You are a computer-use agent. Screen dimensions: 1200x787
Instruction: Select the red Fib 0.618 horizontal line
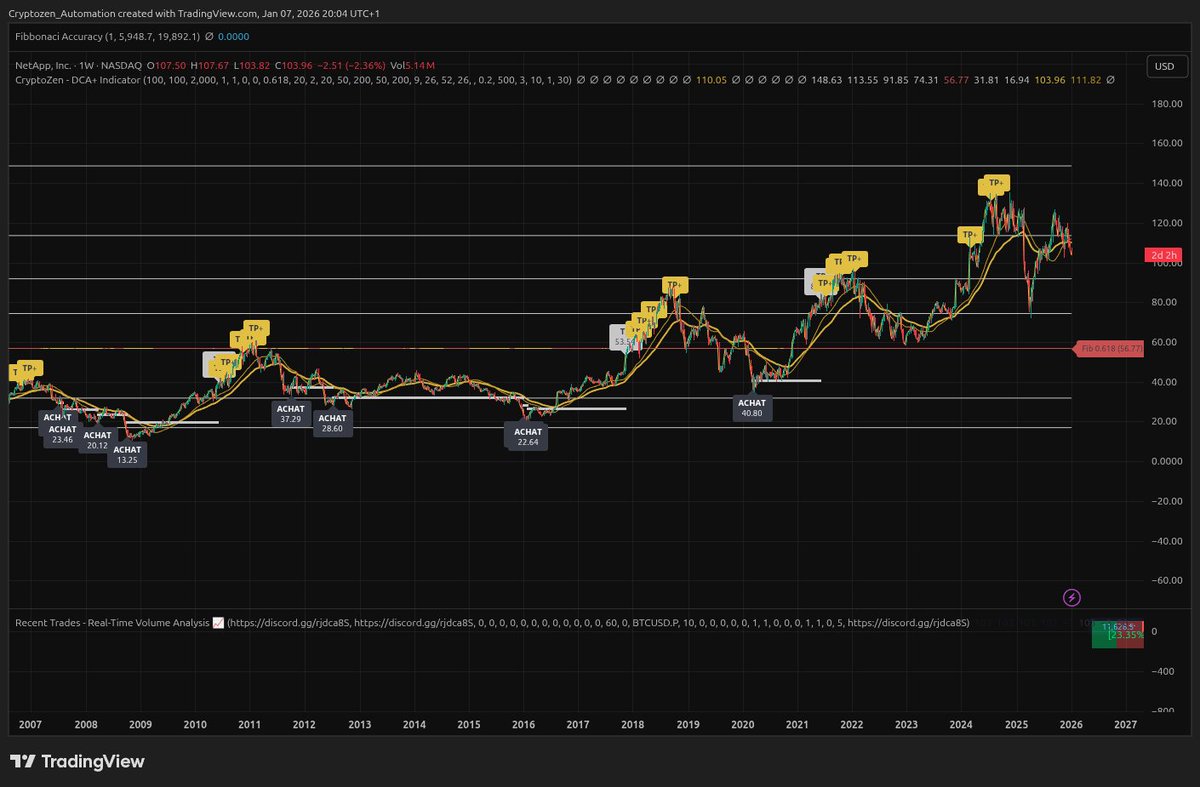540,349
